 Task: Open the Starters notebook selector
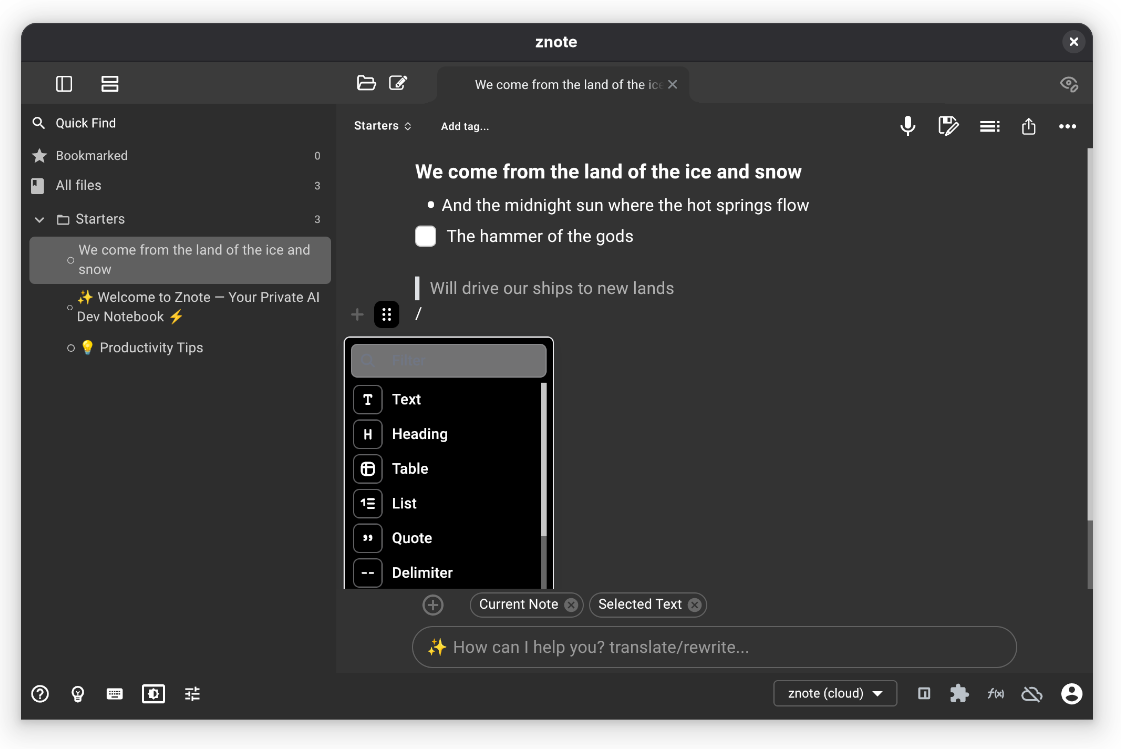click(382, 126)
